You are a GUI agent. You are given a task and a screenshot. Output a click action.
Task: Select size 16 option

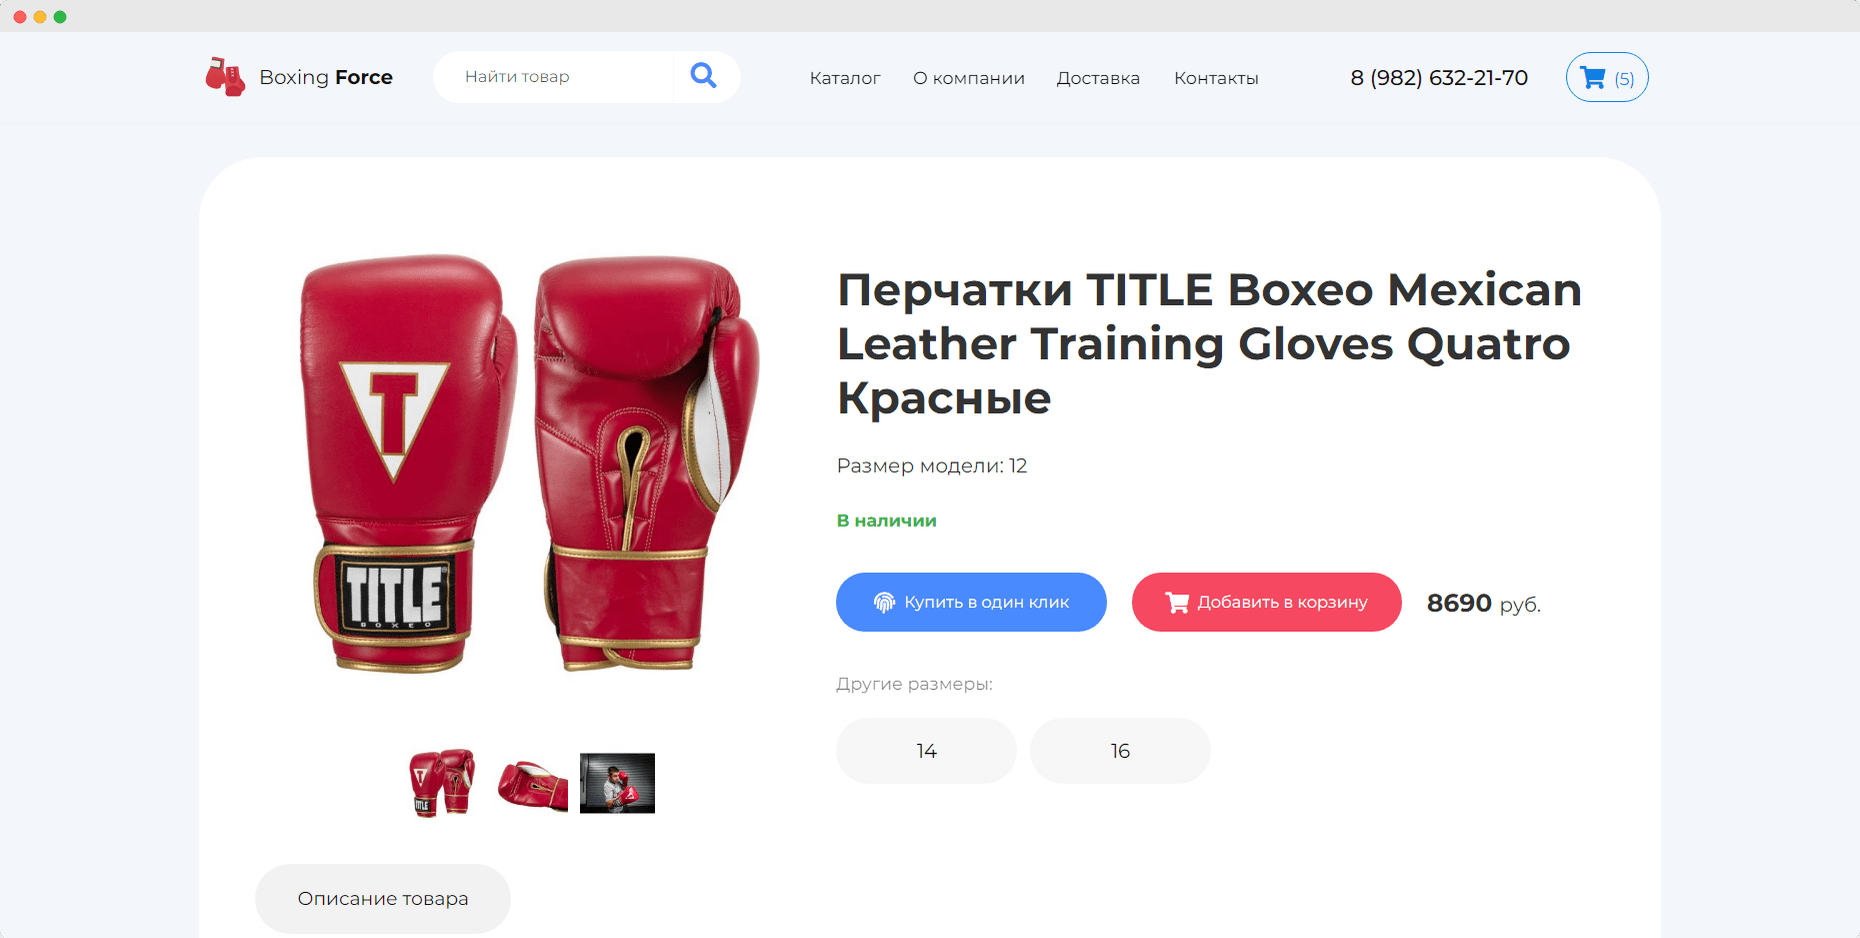[x=1120, y=751]
